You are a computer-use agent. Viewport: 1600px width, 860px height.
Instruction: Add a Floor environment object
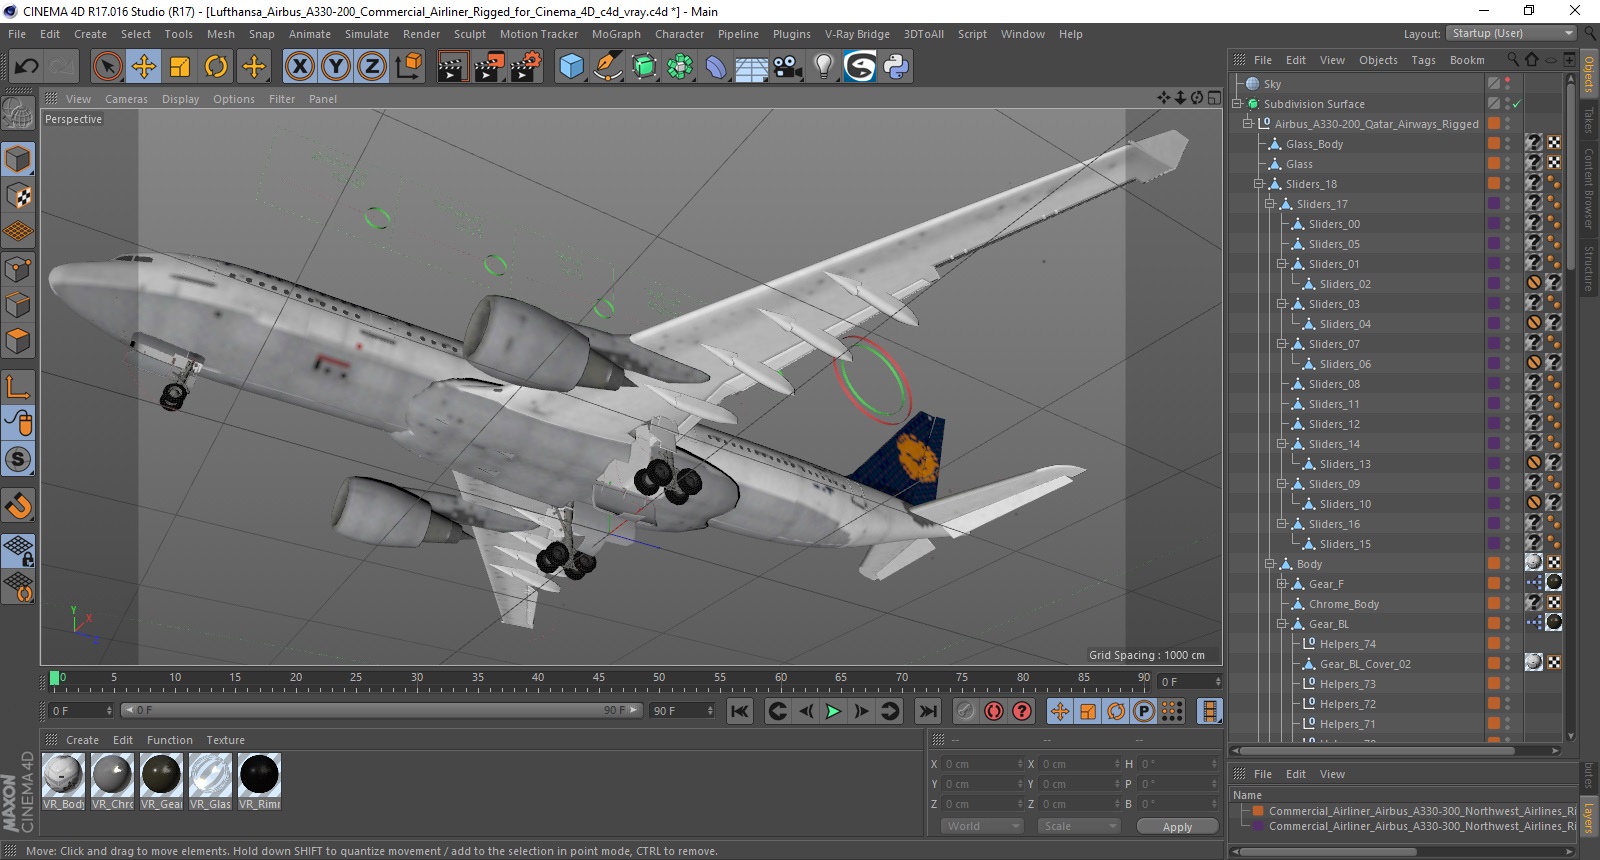pyautogui.click(x=751, y=67)
